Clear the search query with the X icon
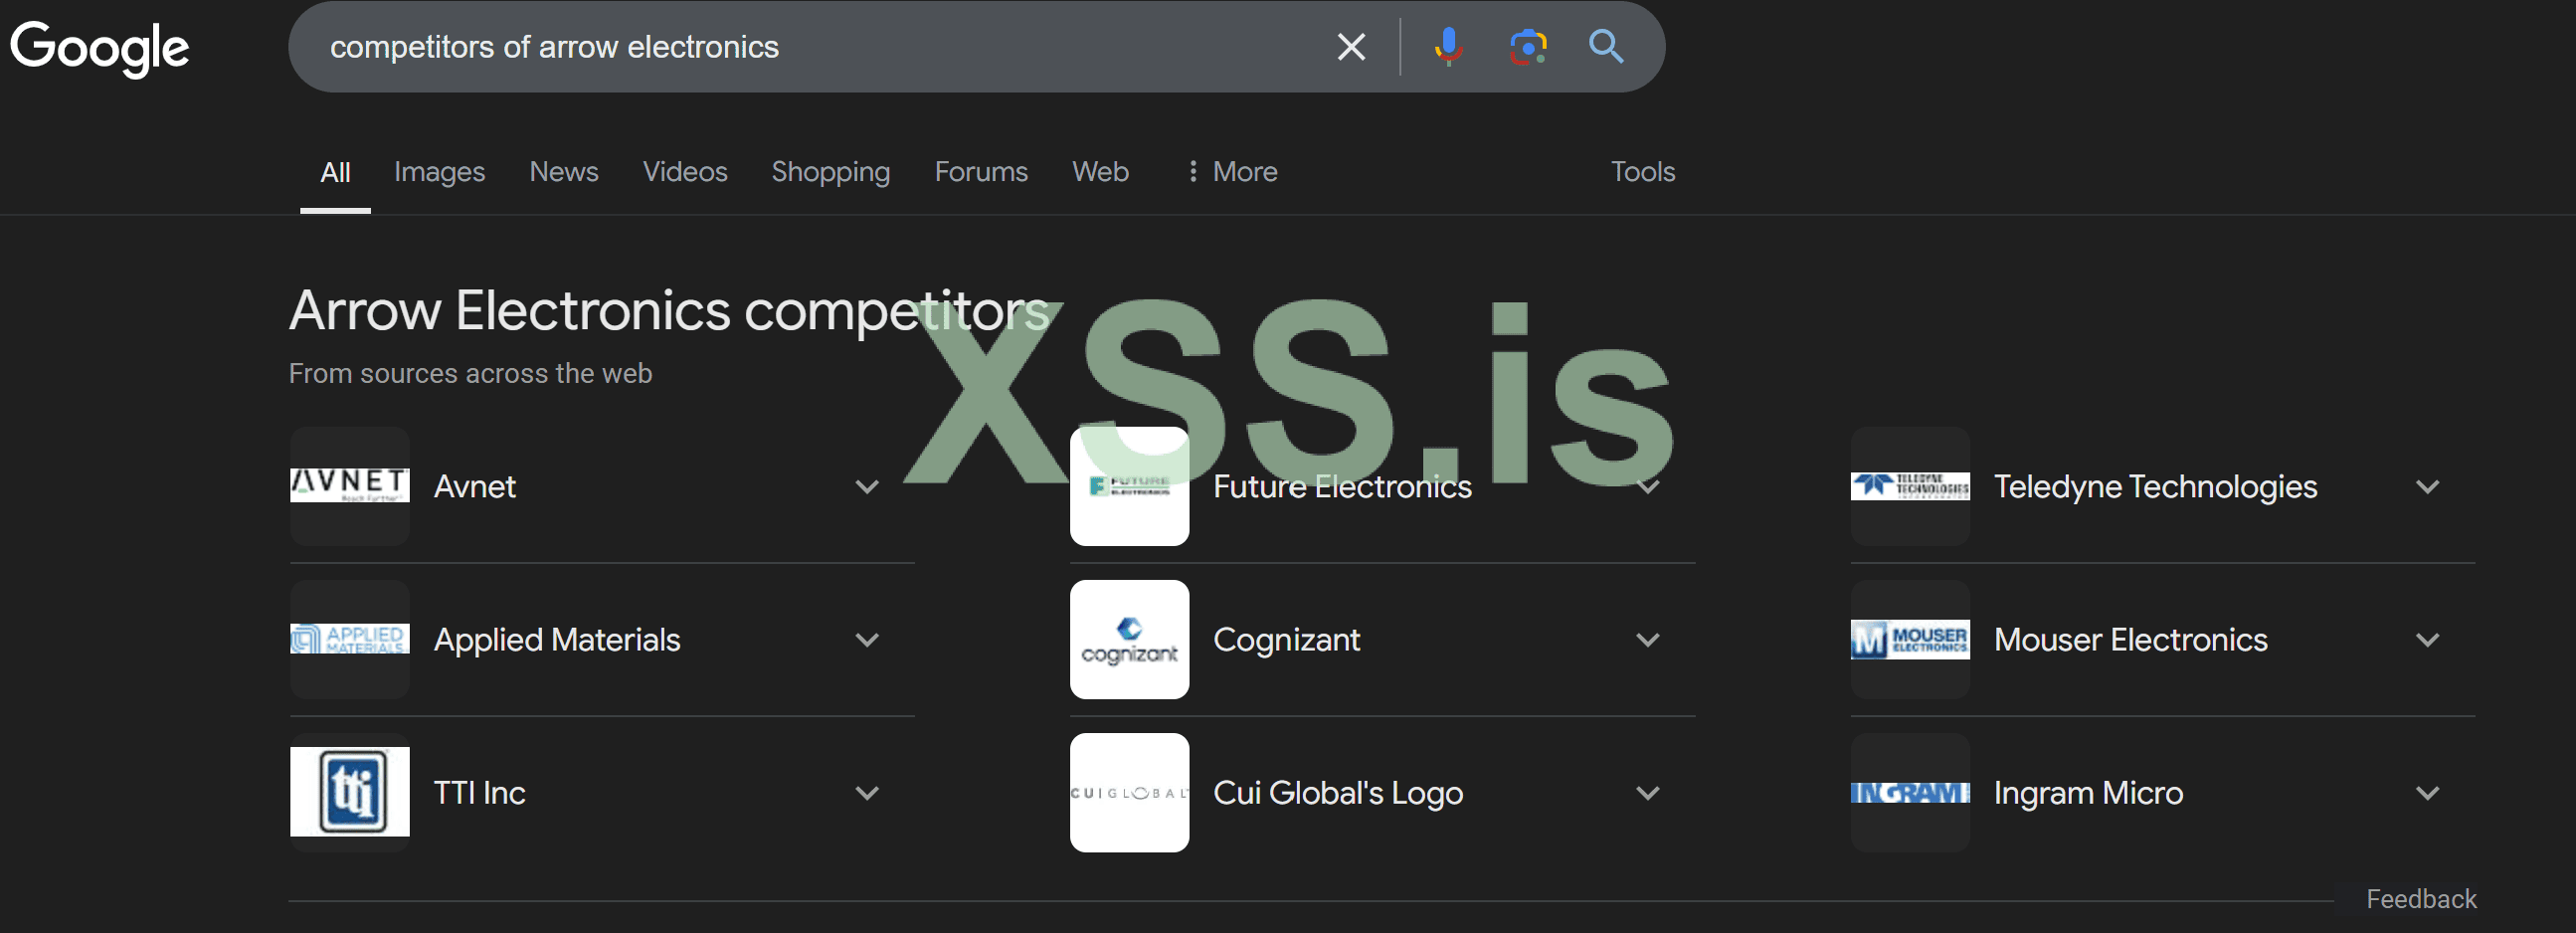 (x=1351, y=46)
